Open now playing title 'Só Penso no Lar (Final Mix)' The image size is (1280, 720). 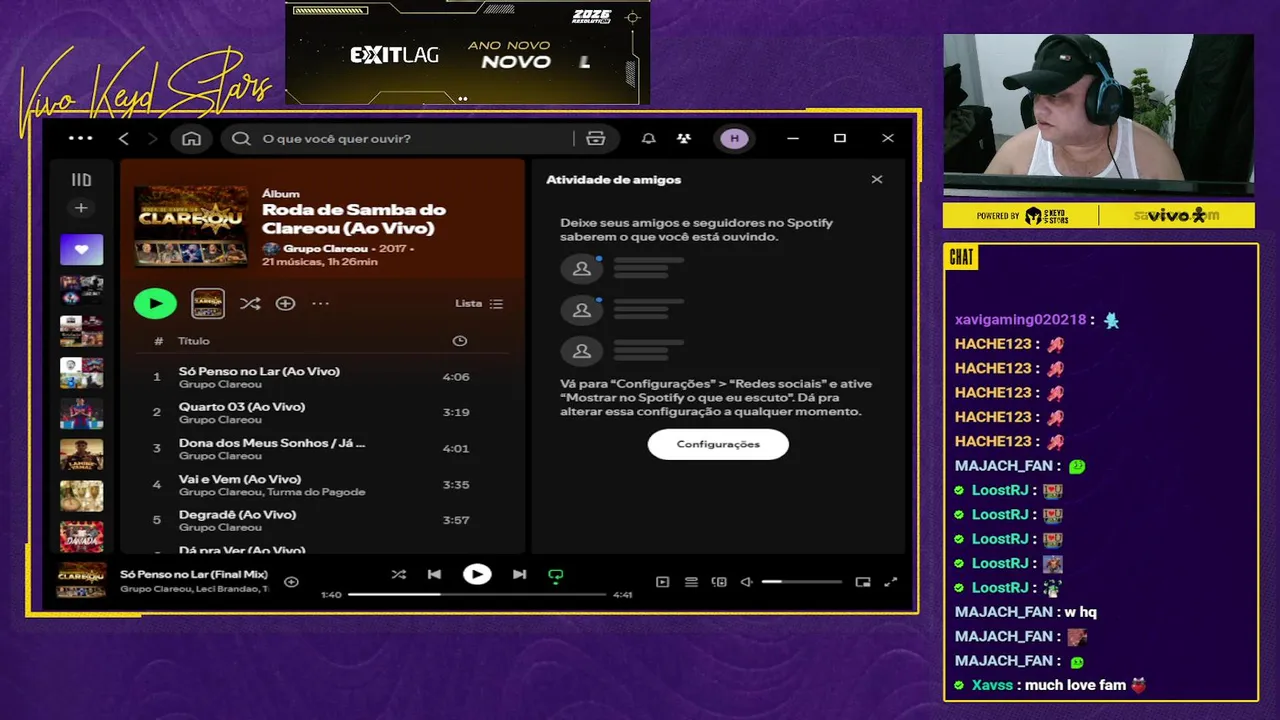tap(194, 574)
